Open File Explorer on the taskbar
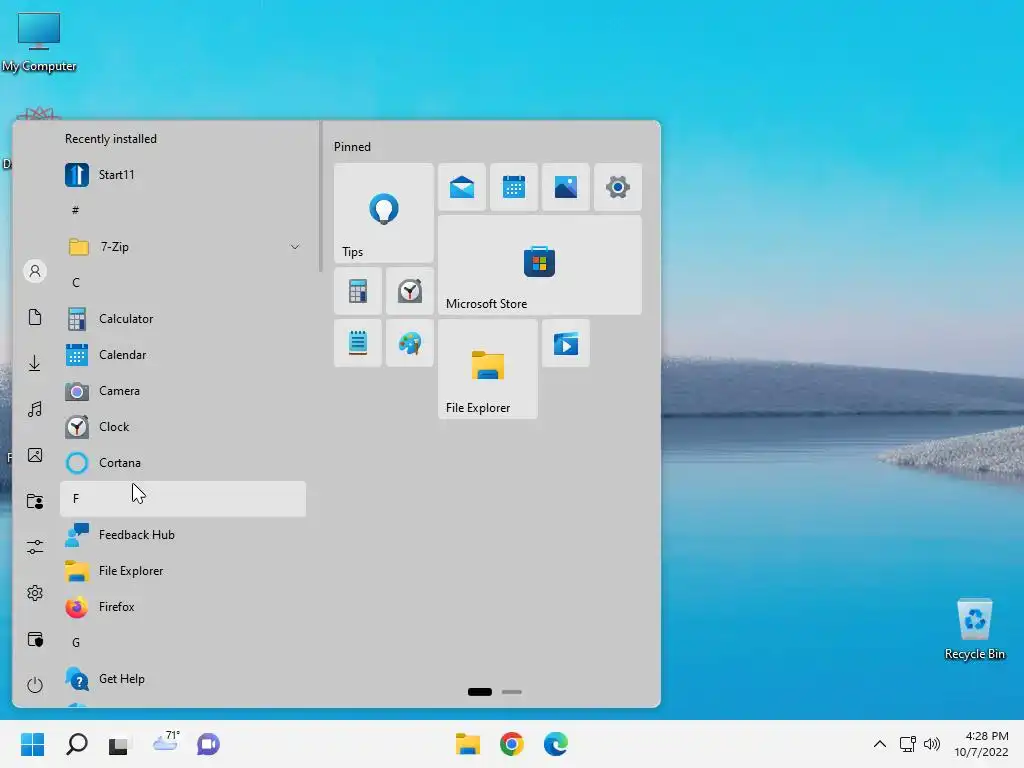Screen dimensions: 1024x768 [x=468, y=744]
